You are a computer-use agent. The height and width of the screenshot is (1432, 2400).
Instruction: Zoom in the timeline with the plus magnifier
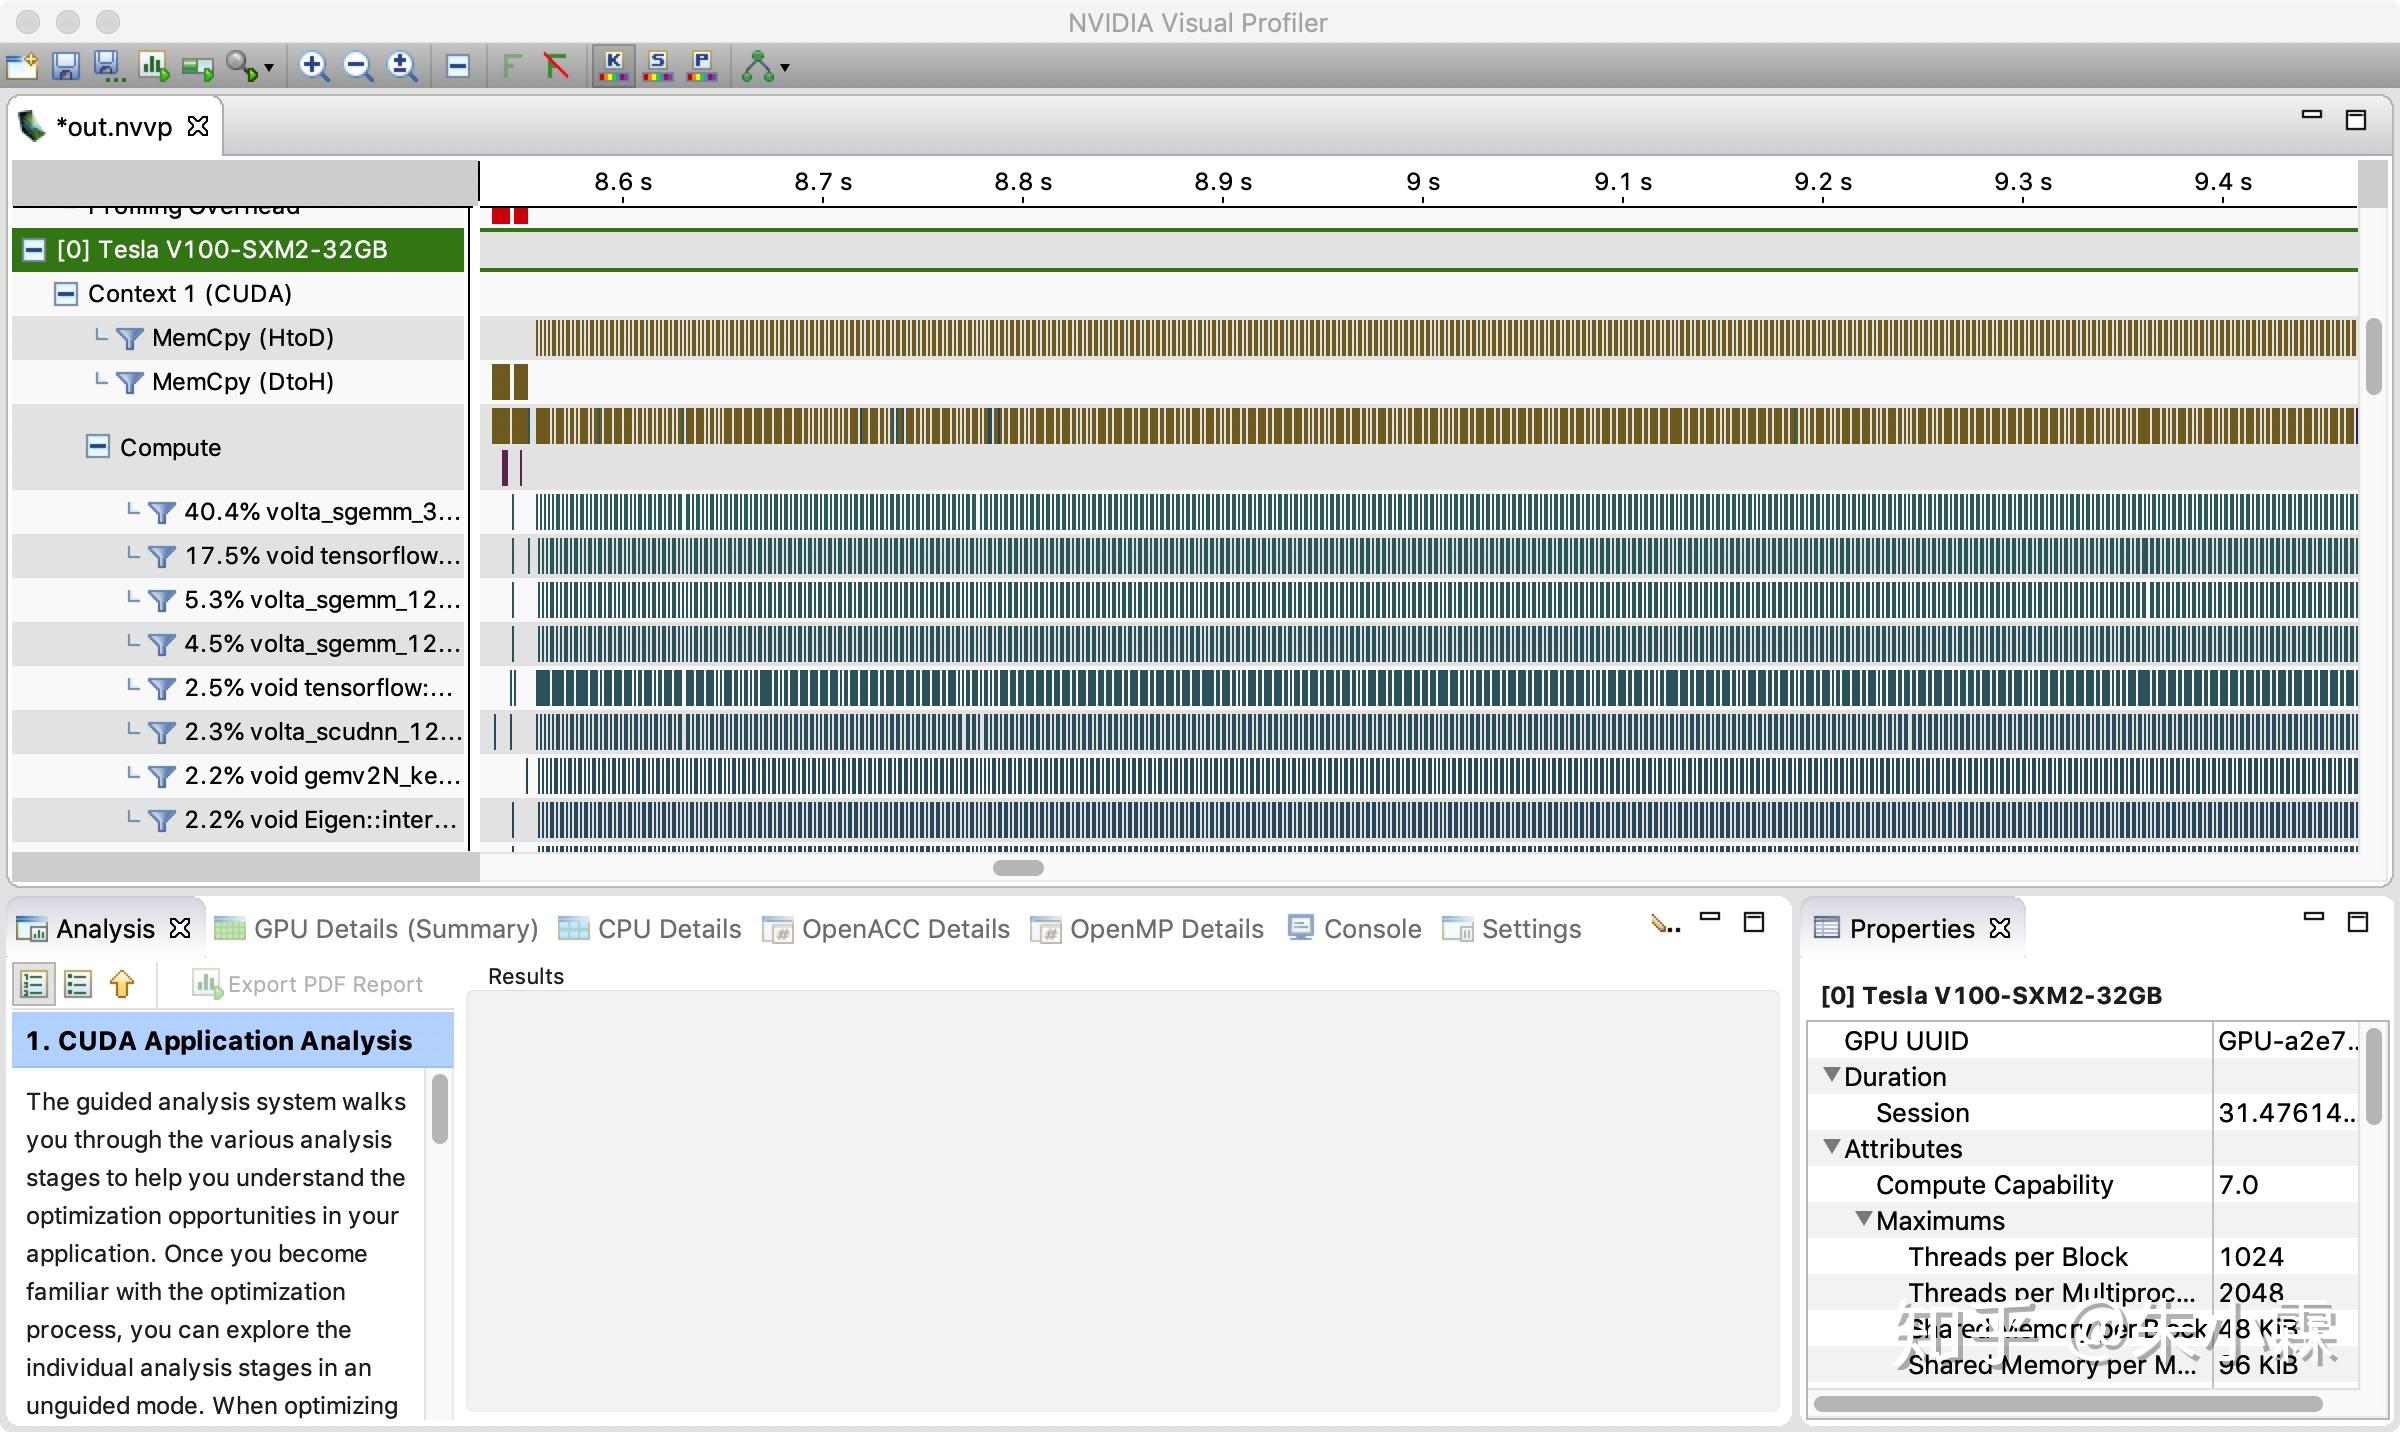pyautogui.click(x=314, y=67)
